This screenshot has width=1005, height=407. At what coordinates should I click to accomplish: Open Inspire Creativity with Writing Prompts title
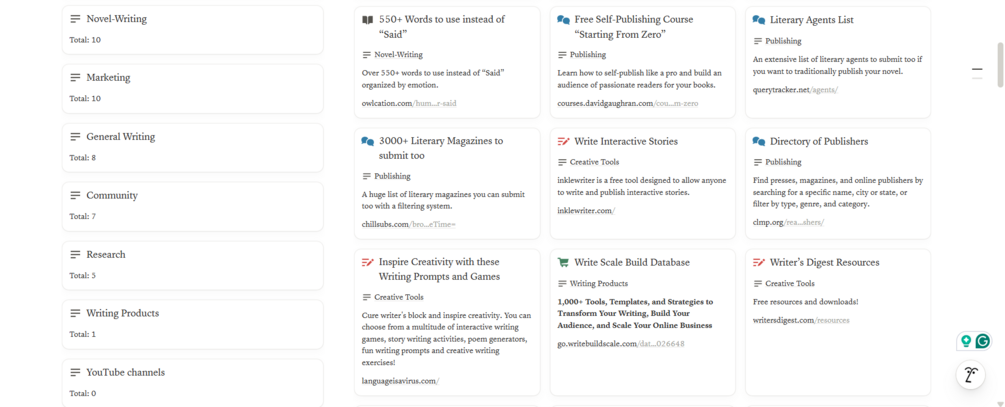439,269
